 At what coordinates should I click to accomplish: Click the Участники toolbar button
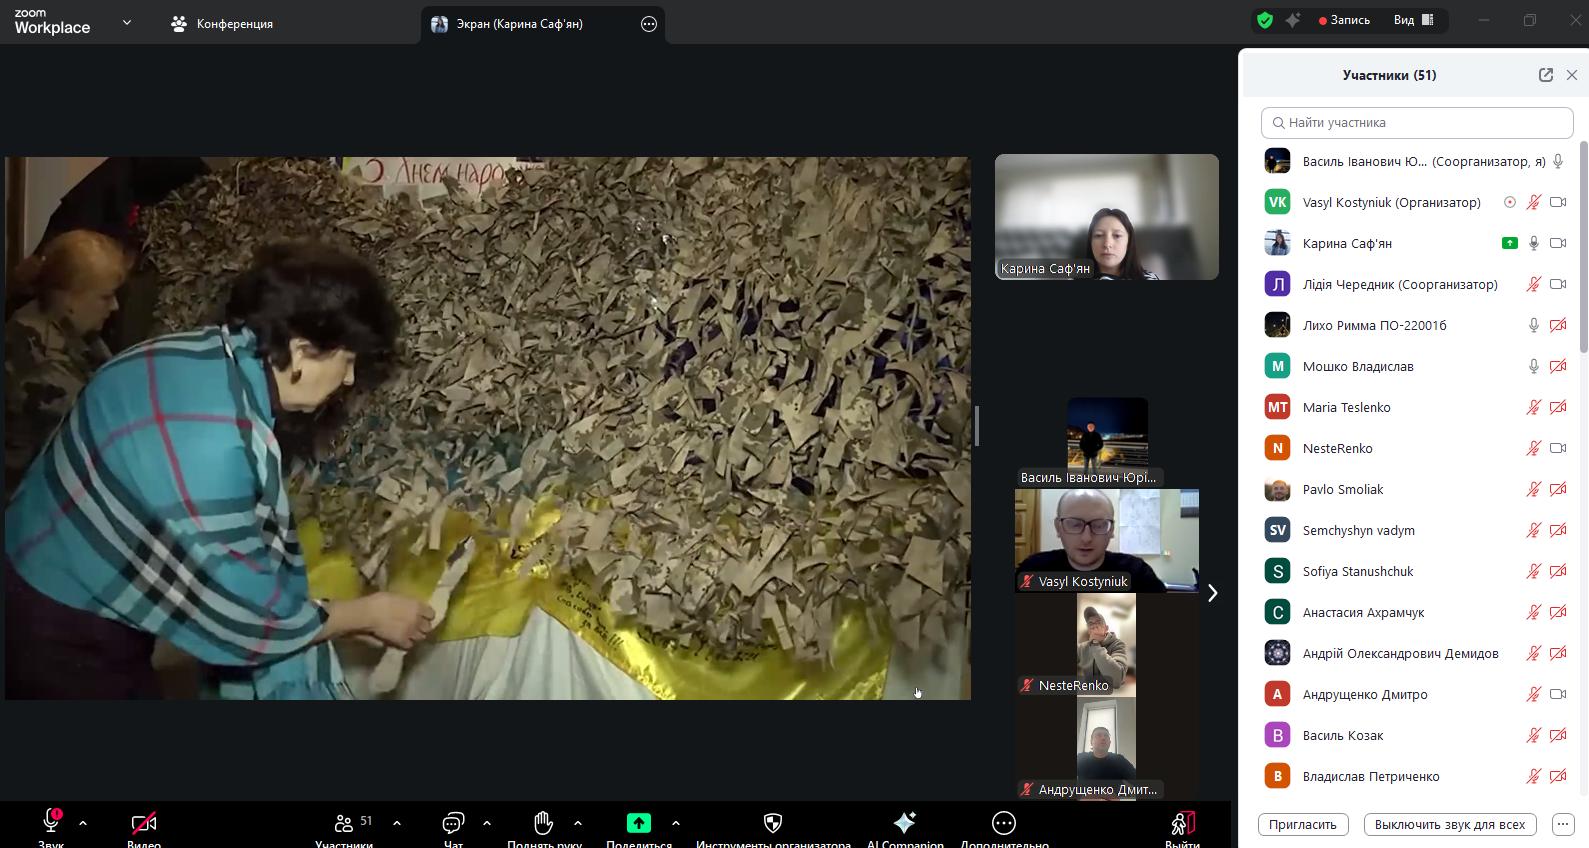click(345, 828)
